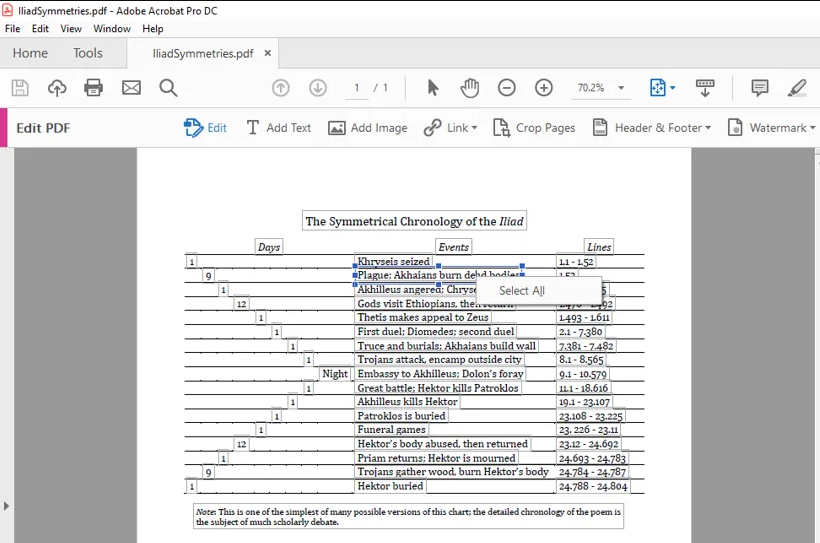Viewport: 820px width, 543px height.
Task: Click 'Truce and burials; Akhaians build wall'
Action: (x=447, y=345)
